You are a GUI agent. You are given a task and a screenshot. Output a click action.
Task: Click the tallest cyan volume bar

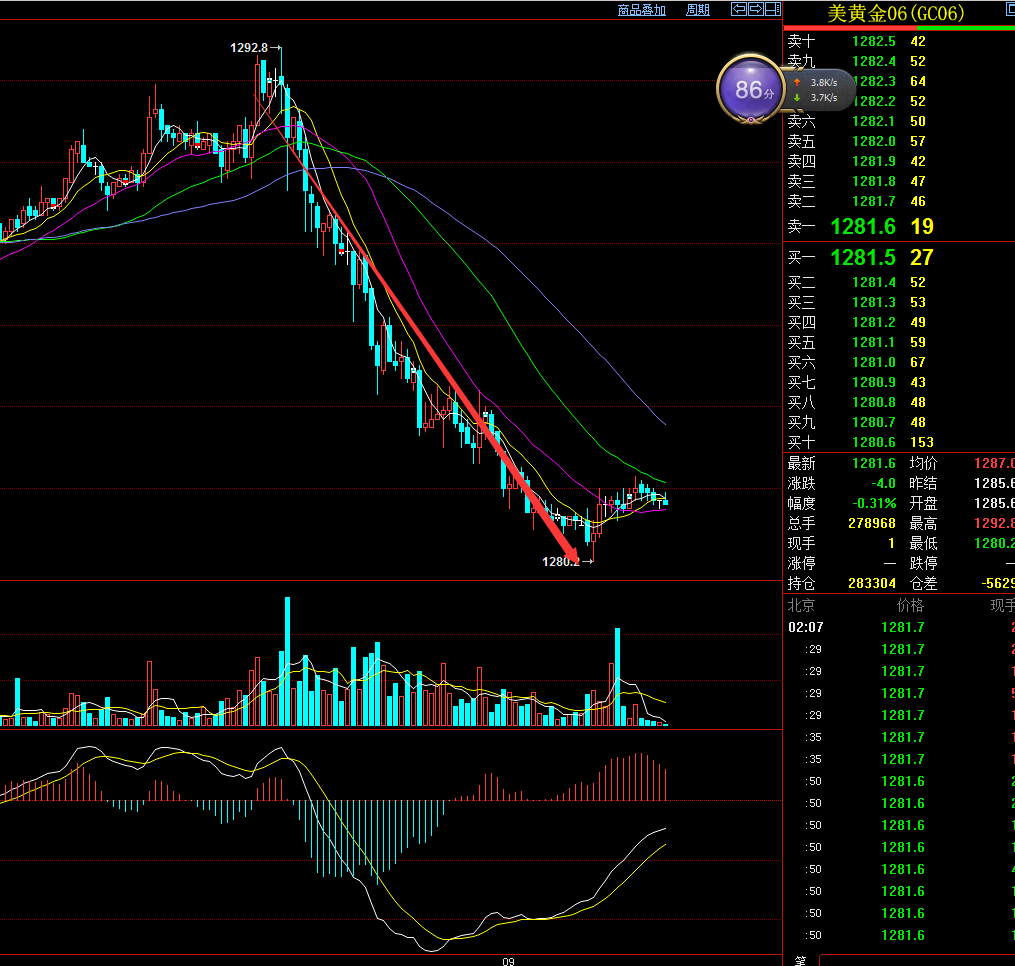tap(287, 662)
